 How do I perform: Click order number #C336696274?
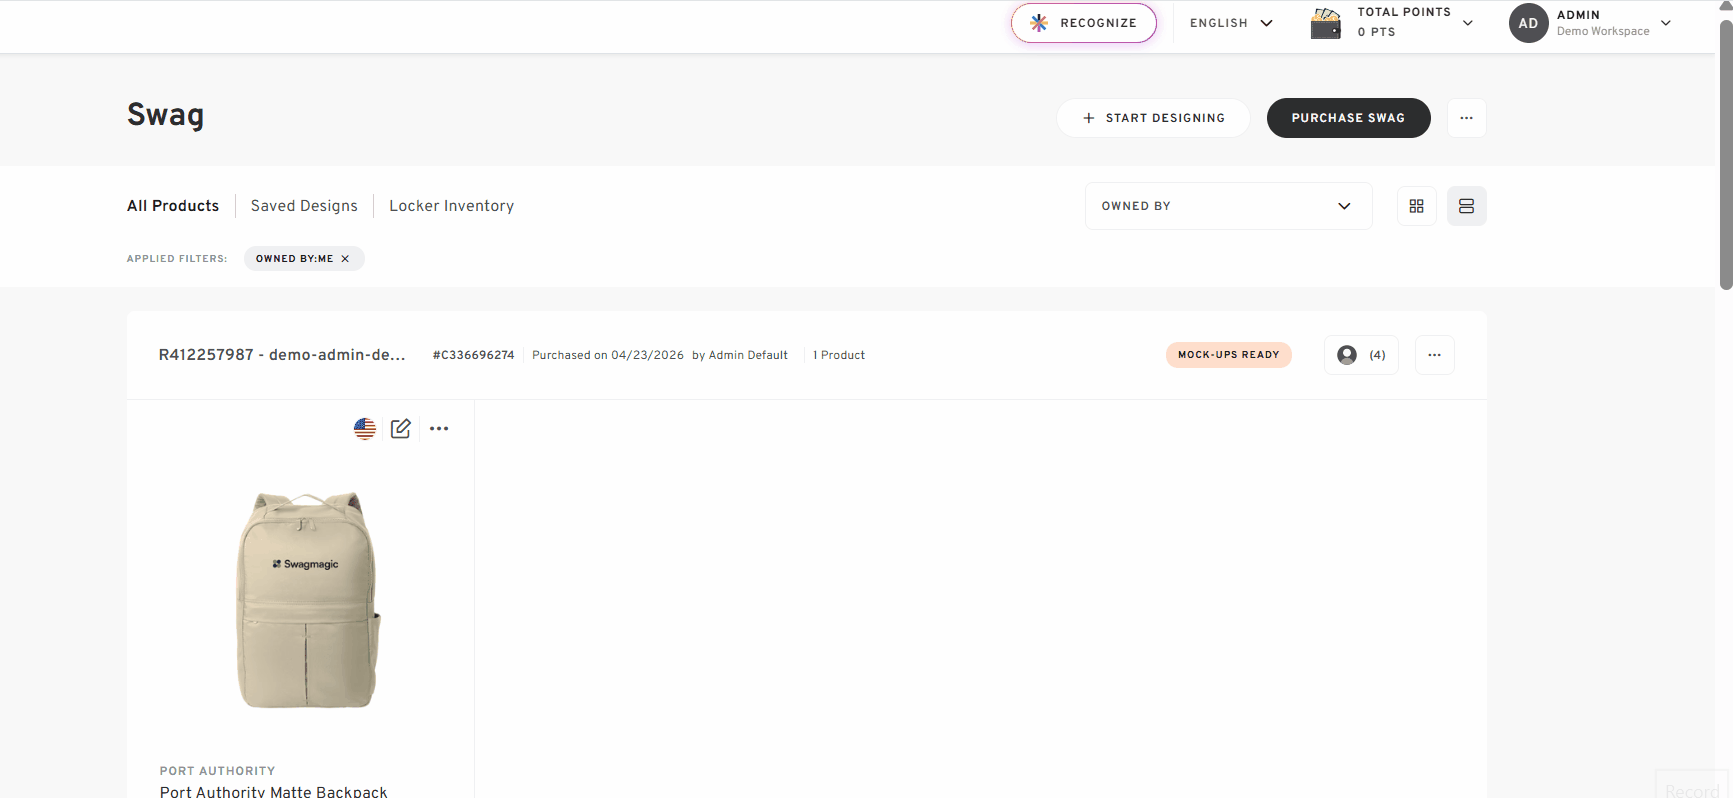click(473, 355)
